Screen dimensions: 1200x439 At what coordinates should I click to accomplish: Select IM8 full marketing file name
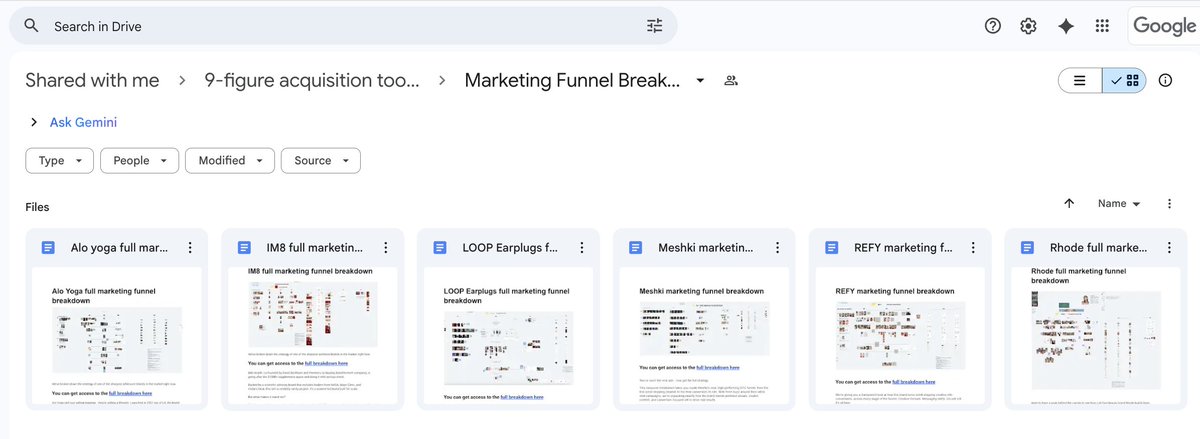point(315,248)
